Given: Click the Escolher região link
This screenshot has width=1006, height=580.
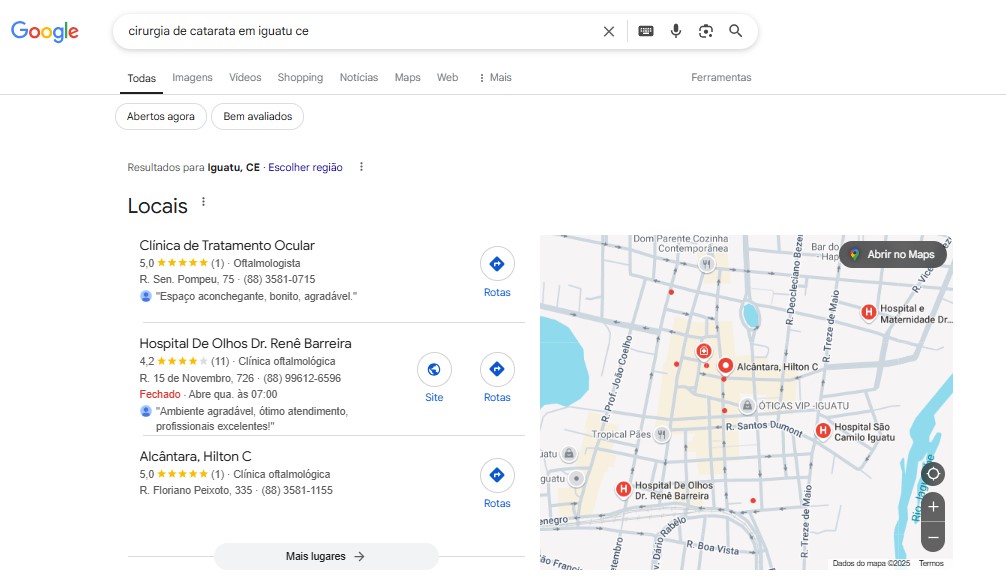Looking at the screenshot, I should click(x=305, y=167).
